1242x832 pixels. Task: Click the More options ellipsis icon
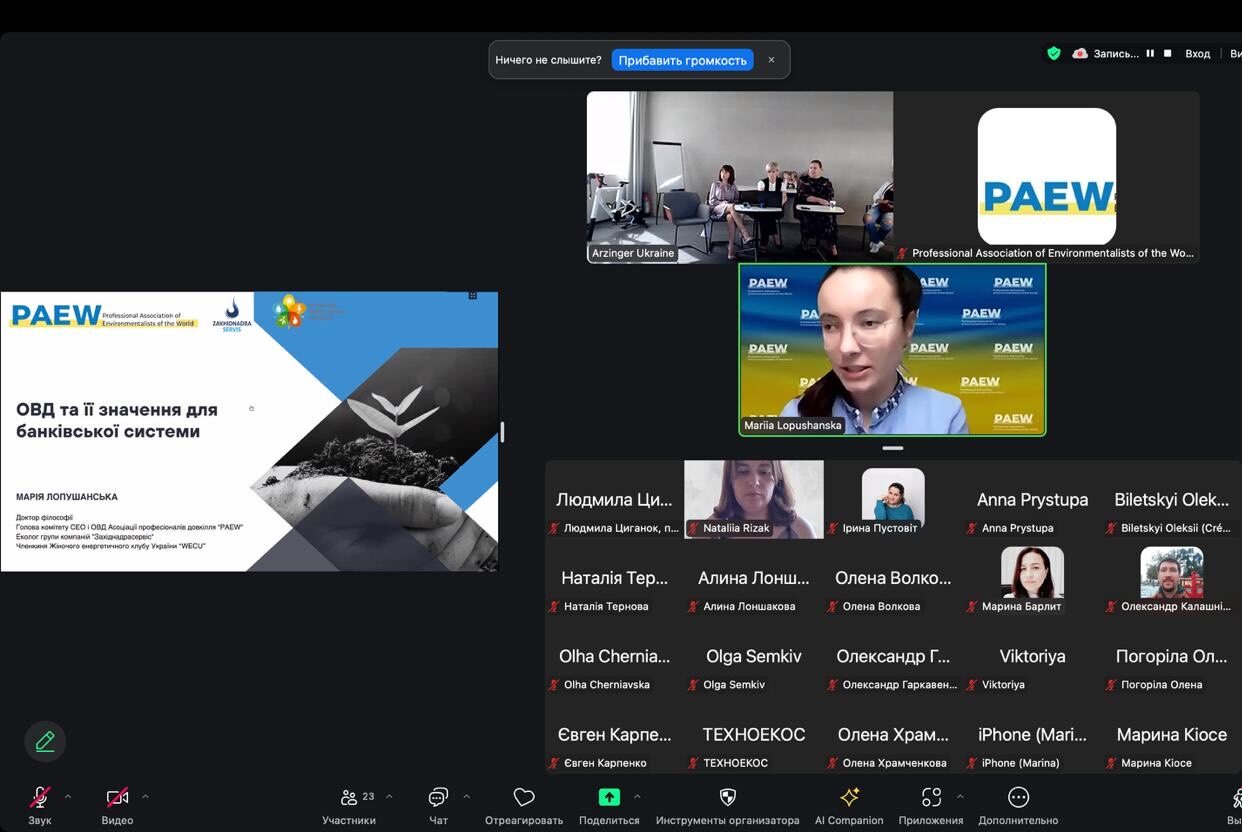1018,797
